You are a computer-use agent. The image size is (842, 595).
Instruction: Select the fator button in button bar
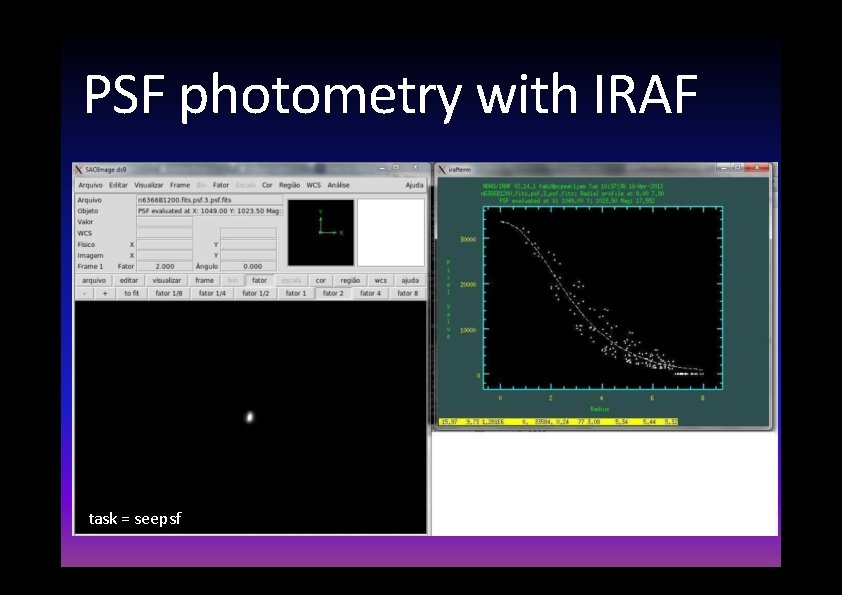259,280
